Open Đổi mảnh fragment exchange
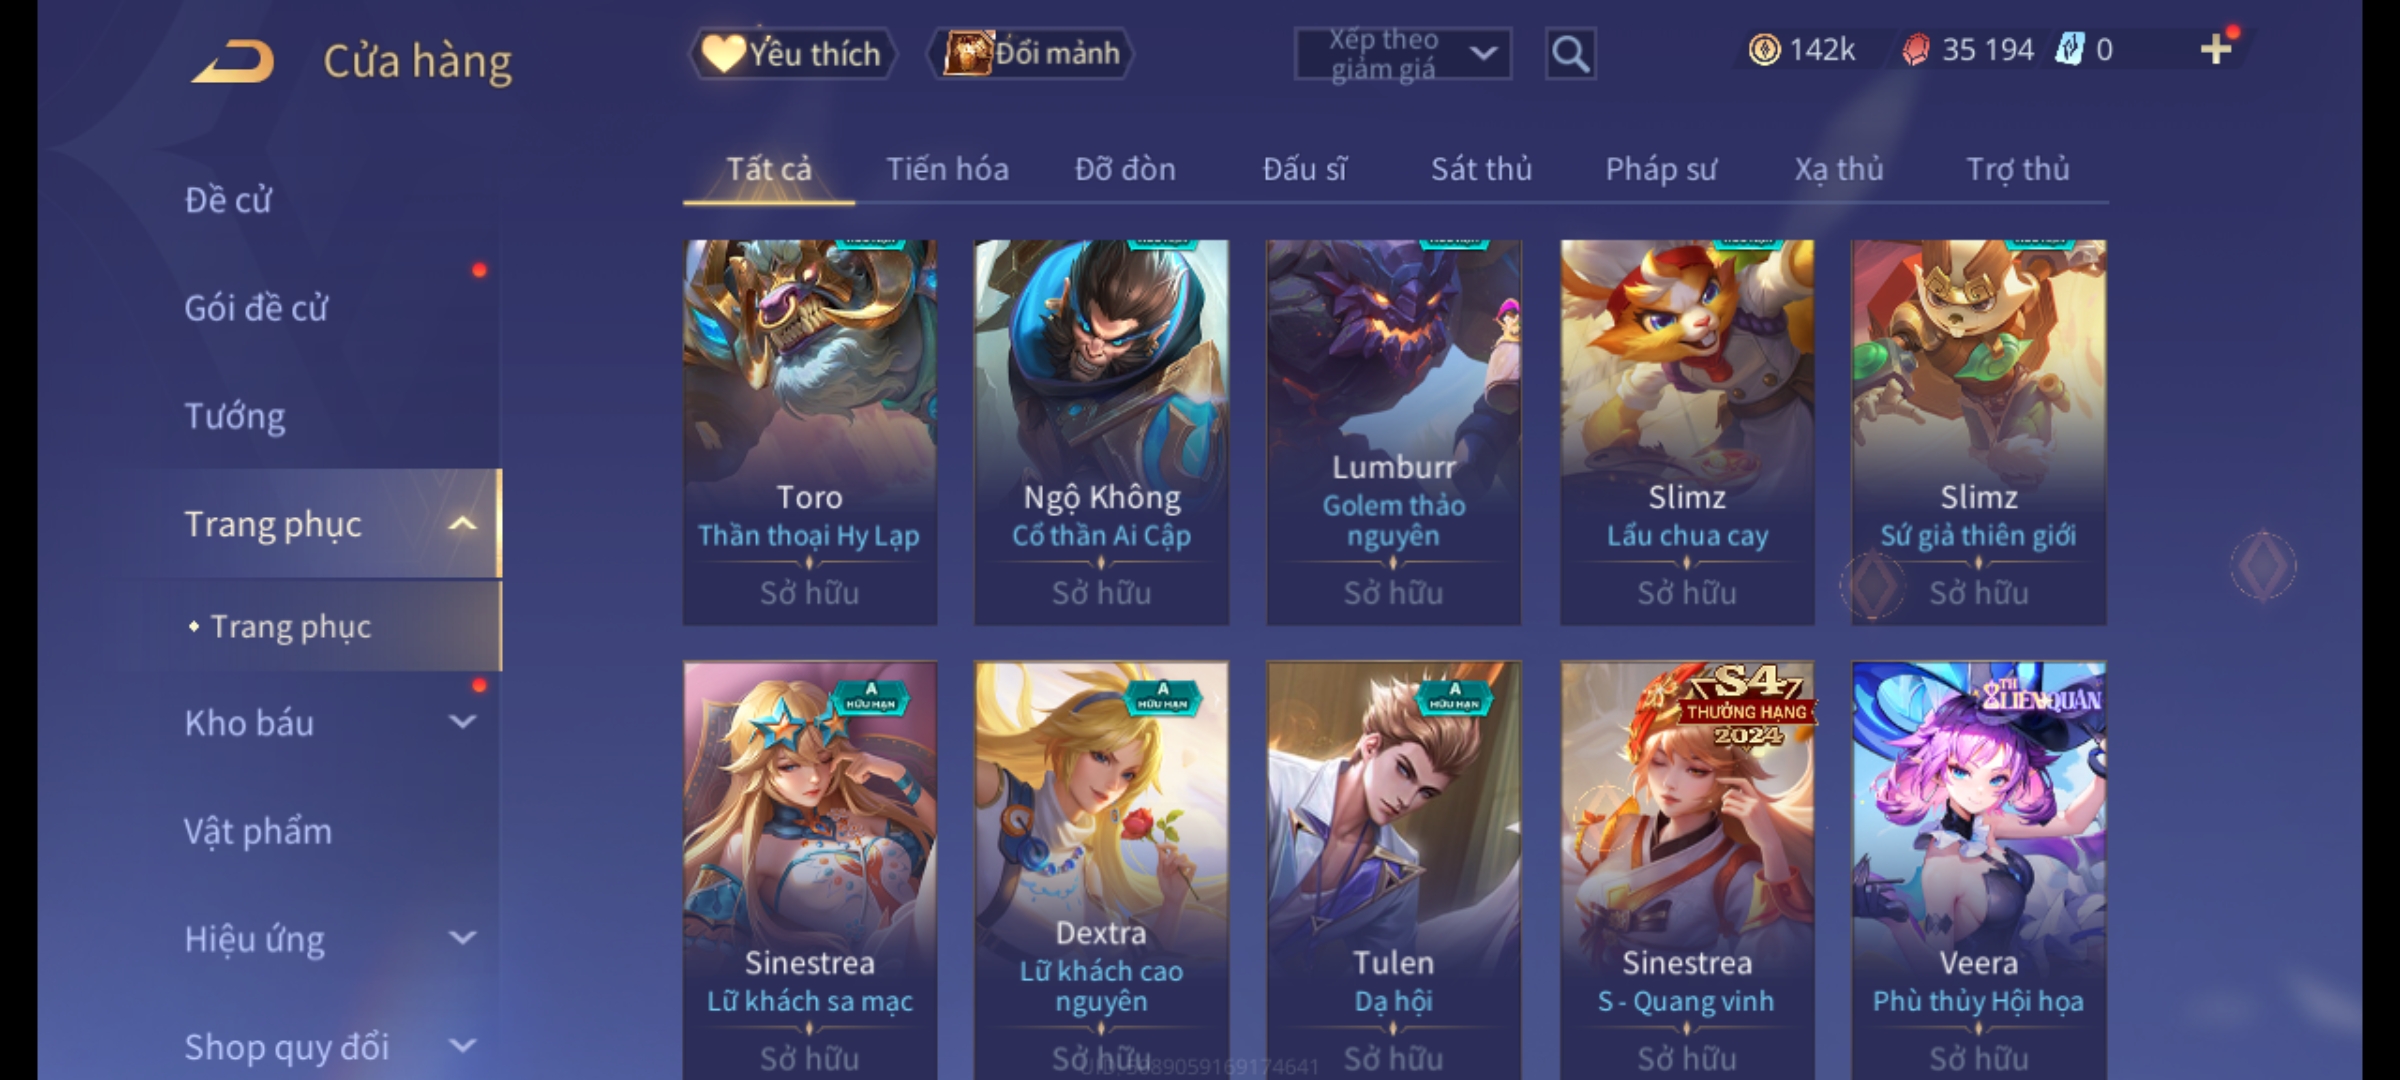2400x1080 pixels. 1031,53
